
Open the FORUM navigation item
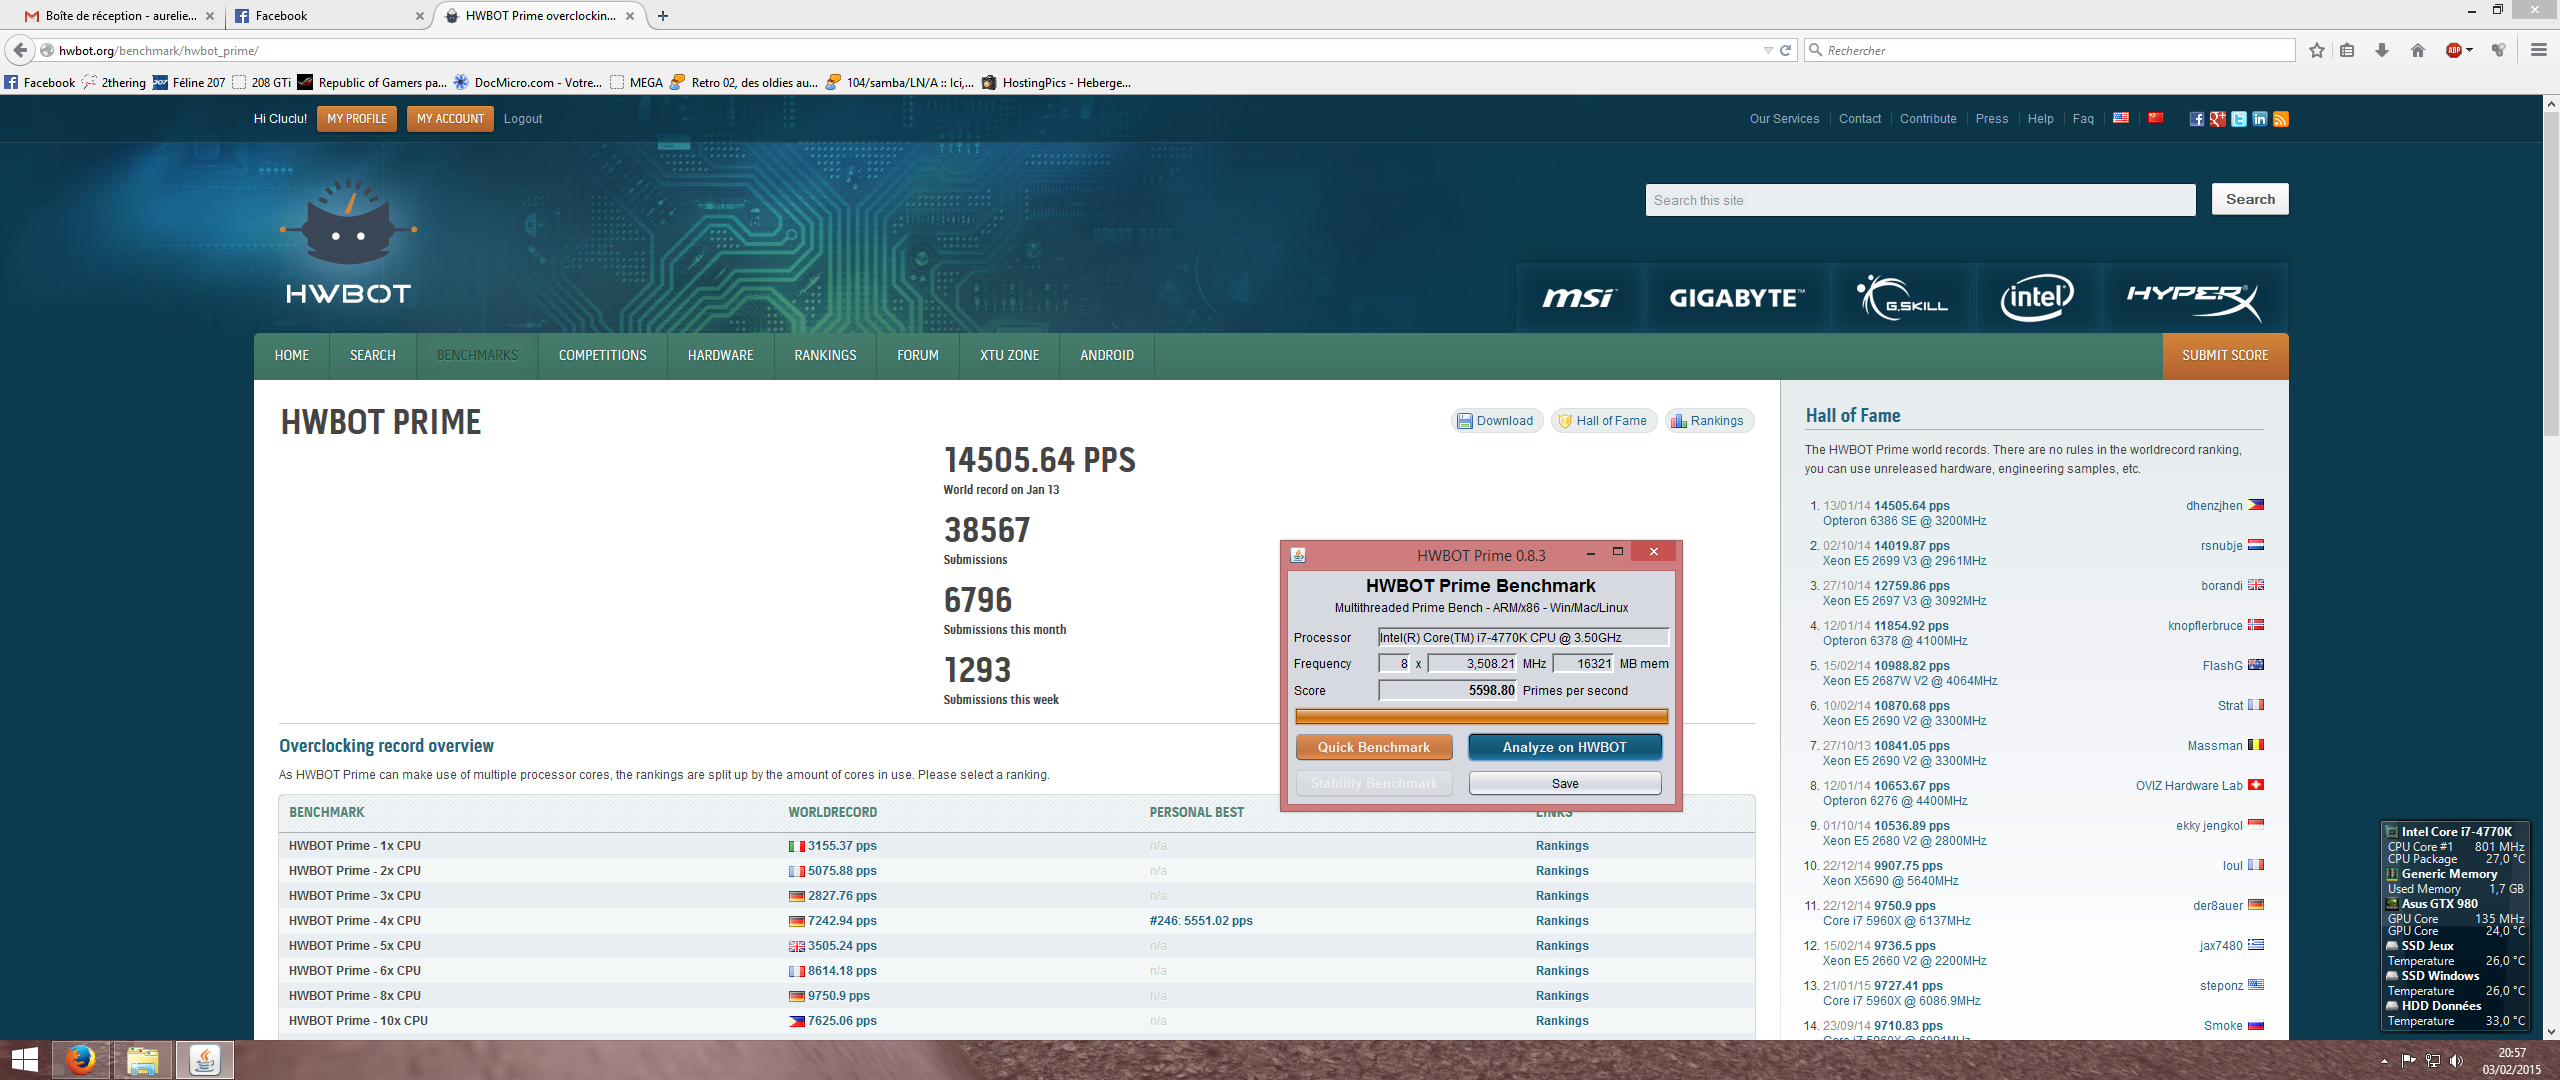(917, 356)
